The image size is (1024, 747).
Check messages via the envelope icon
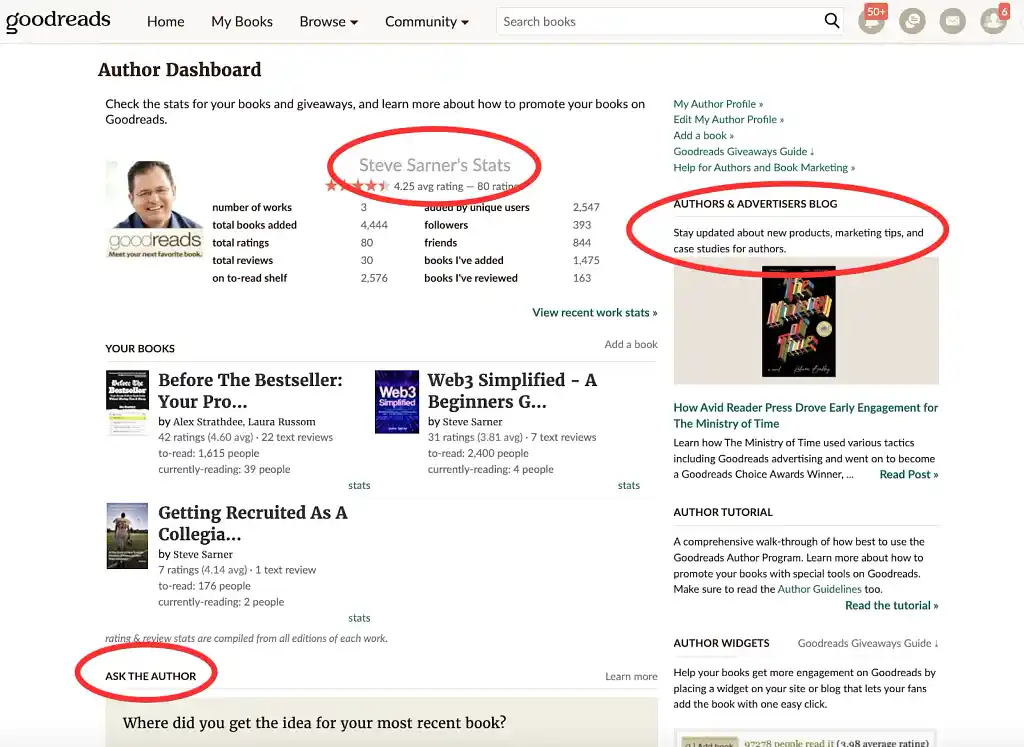[952, 21]
